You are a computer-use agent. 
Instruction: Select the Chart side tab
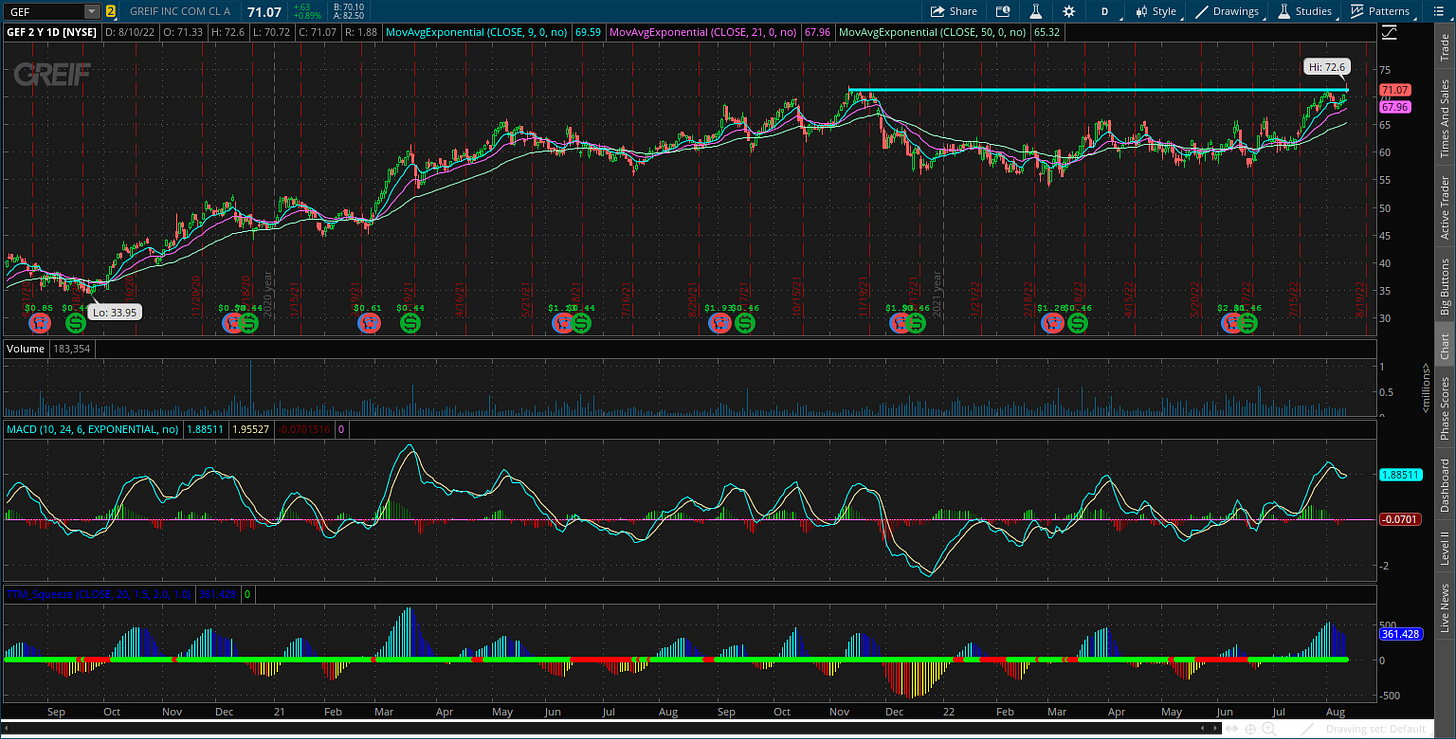click(1444, 346)
